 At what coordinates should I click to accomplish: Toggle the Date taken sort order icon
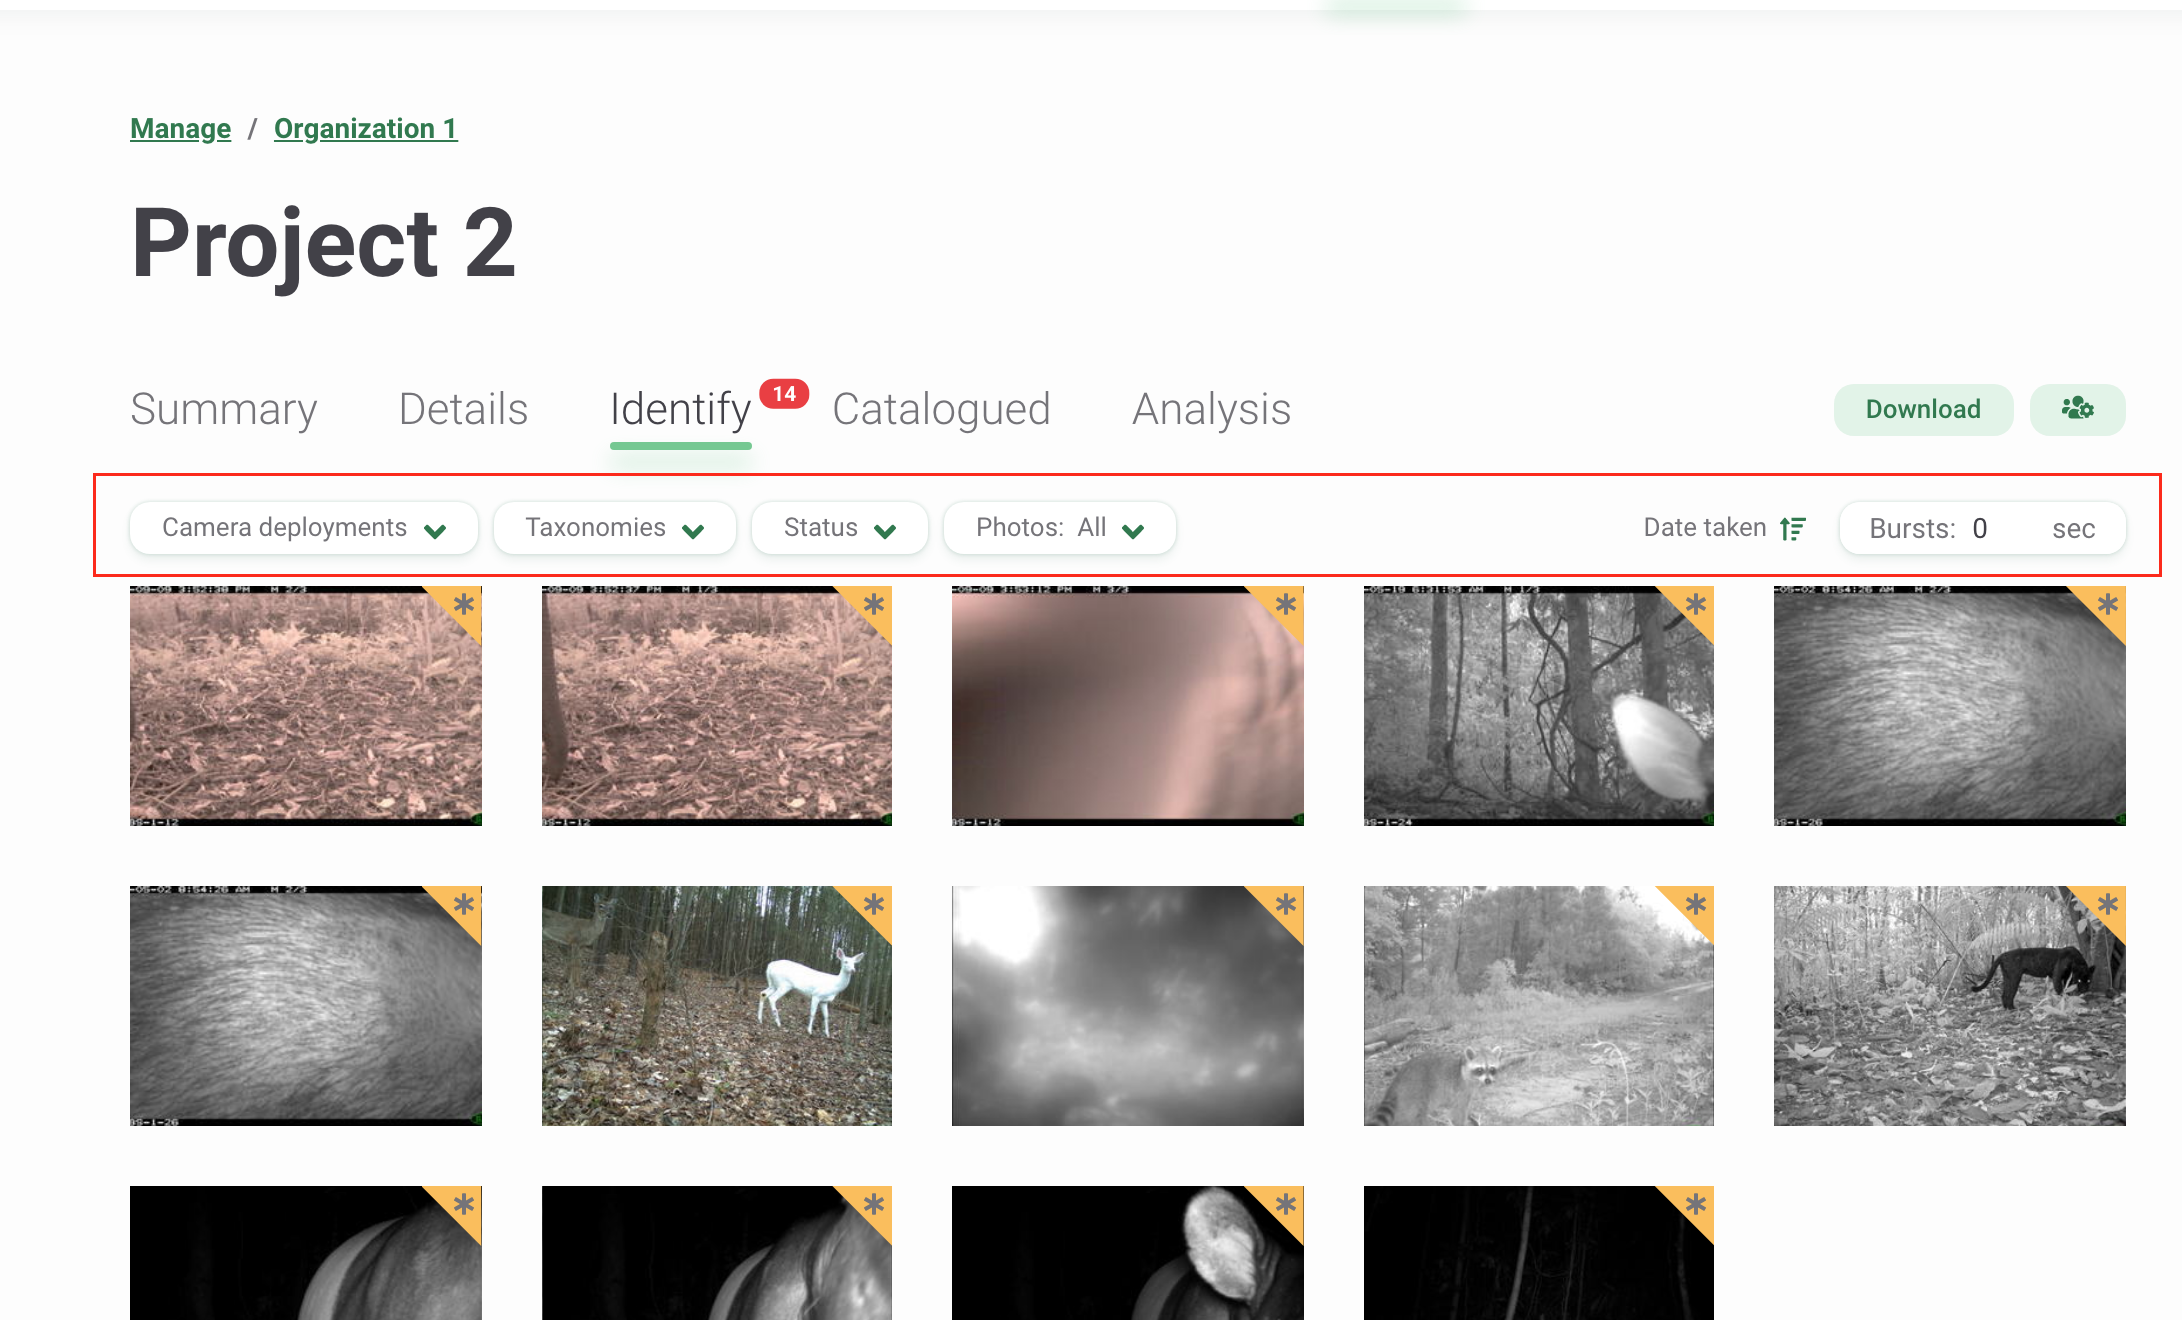point(1793,528)
